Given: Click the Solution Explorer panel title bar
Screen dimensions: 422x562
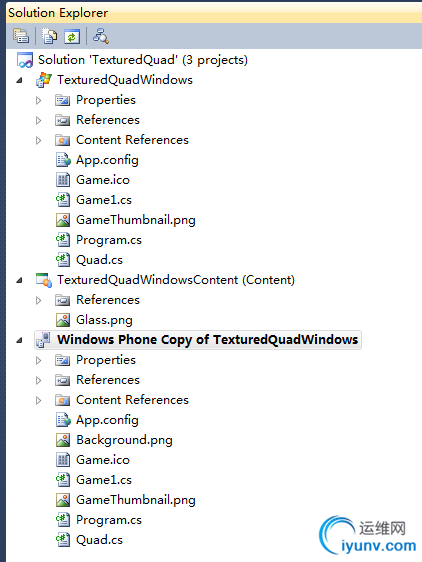Looking at the screenshot, I should coord(214,13).
